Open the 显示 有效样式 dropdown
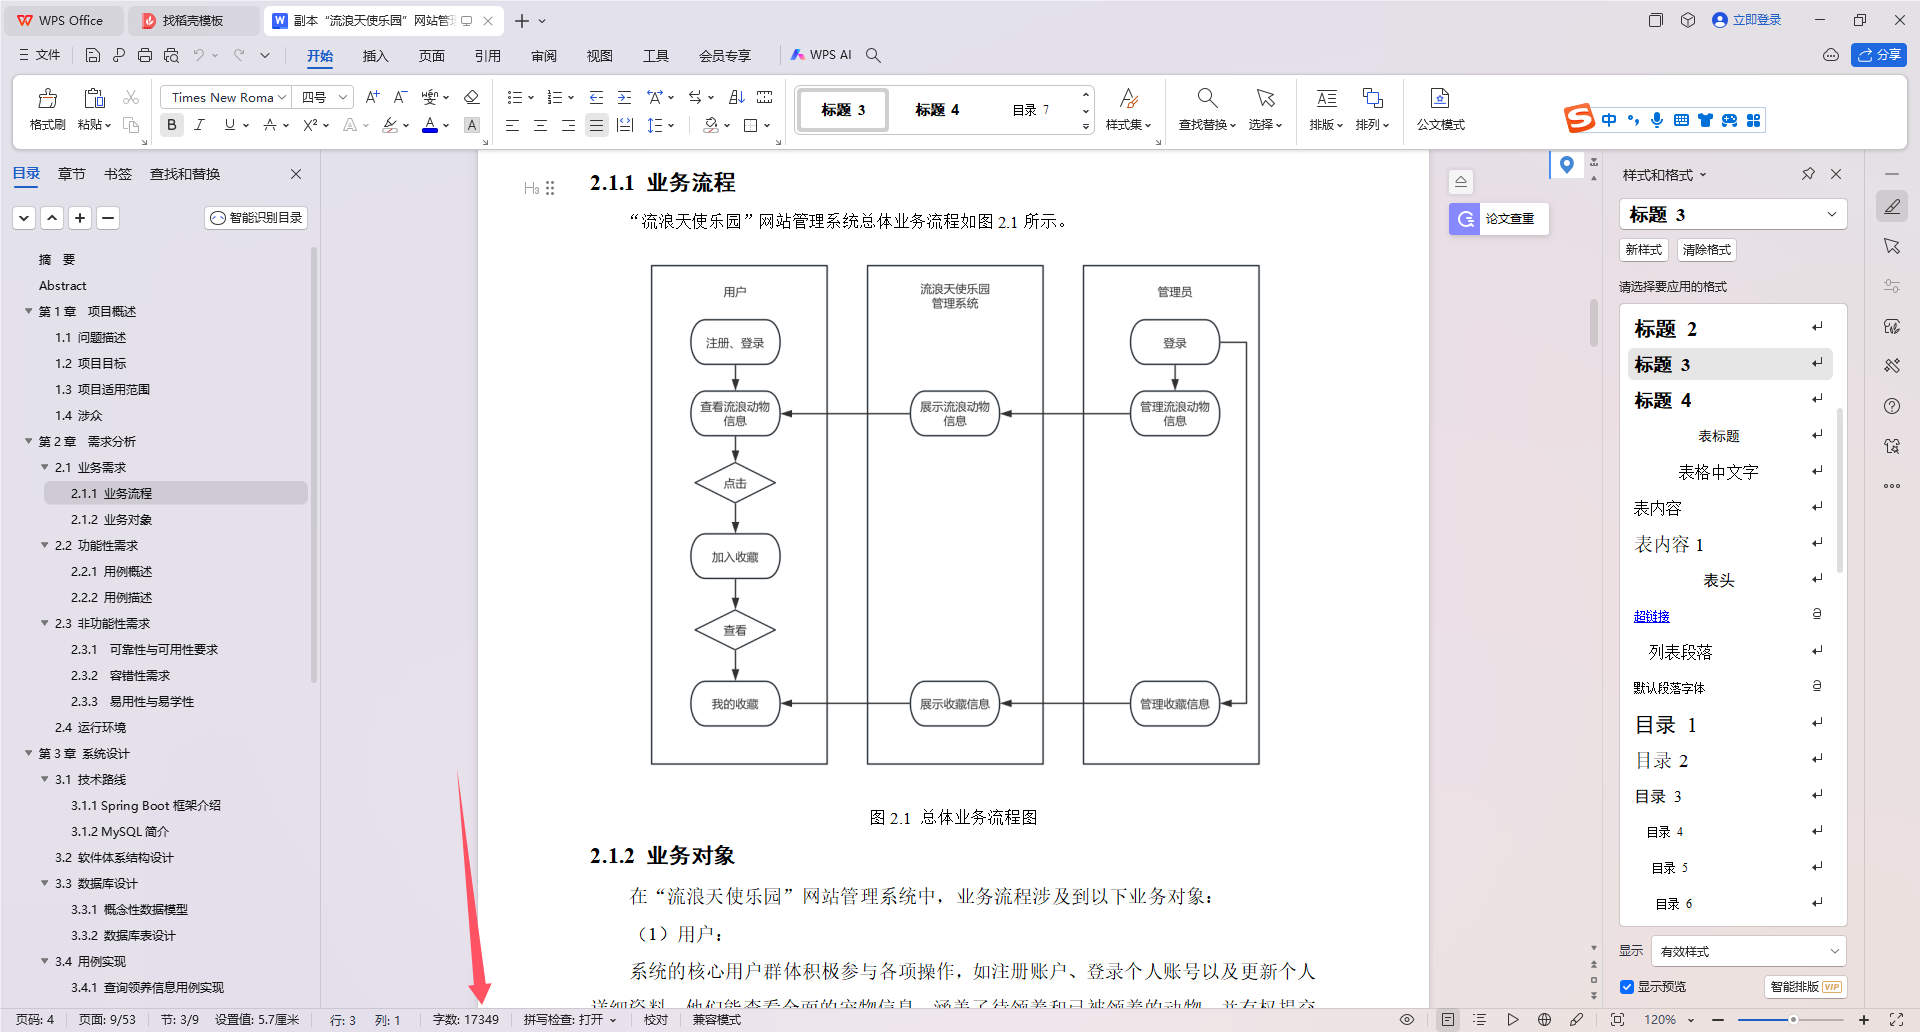 1748,951
